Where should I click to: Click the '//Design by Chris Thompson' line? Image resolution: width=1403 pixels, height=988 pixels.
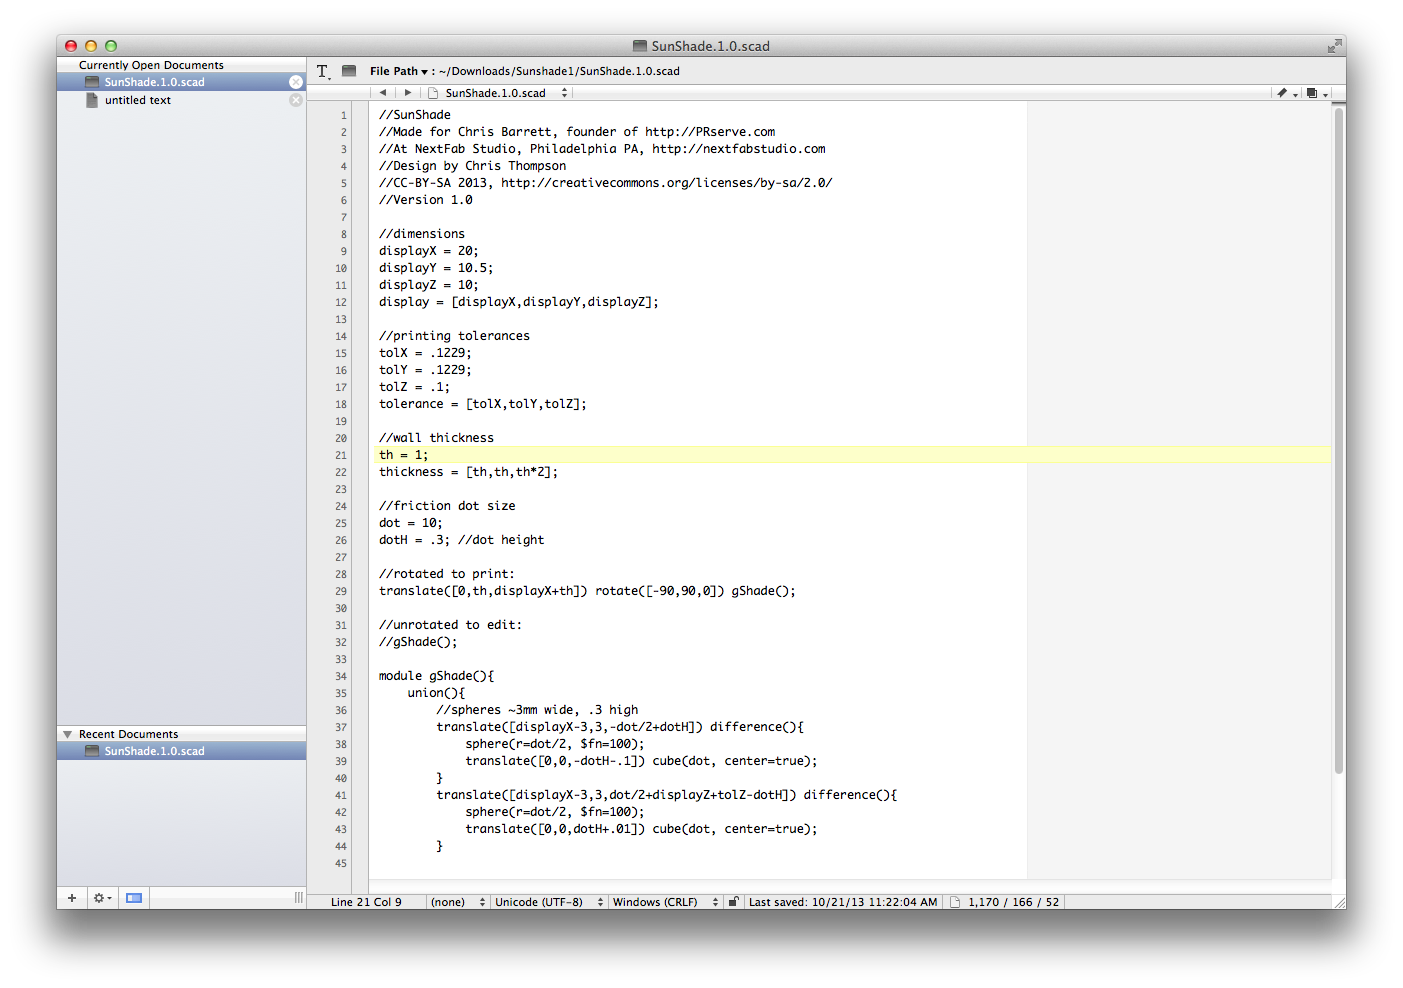[x=472, y=166]
